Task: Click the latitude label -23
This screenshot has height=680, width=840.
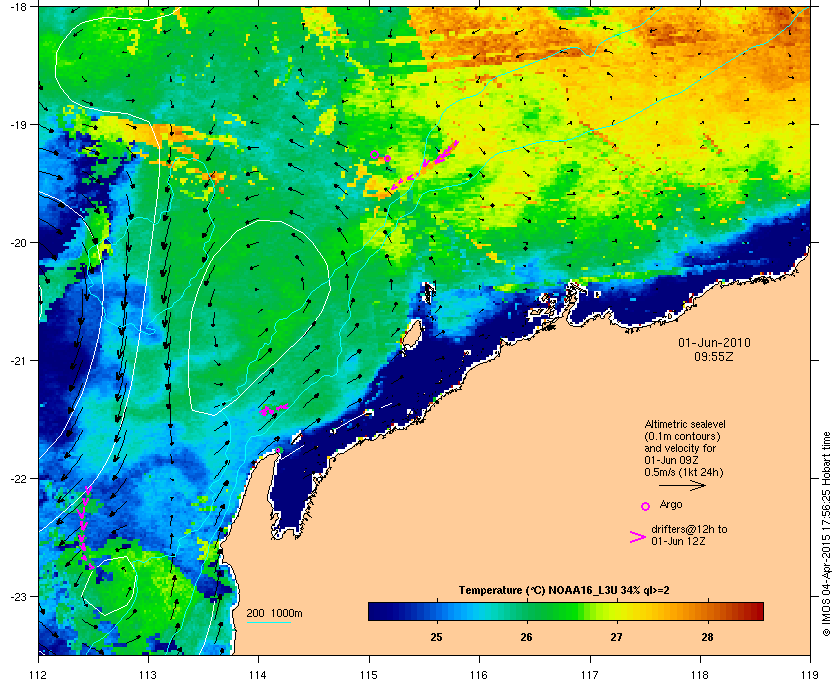Action: pos(18,596)
